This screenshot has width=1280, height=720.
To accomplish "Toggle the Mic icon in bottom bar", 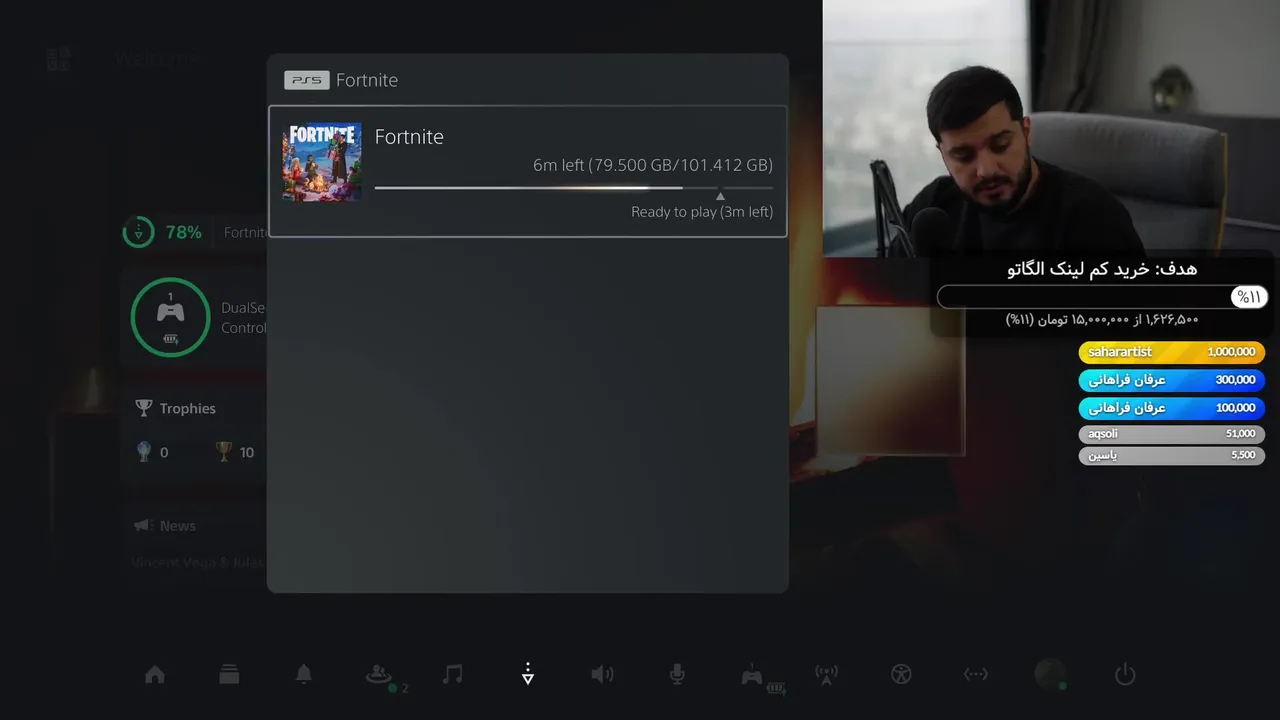I will pos(677,675).
